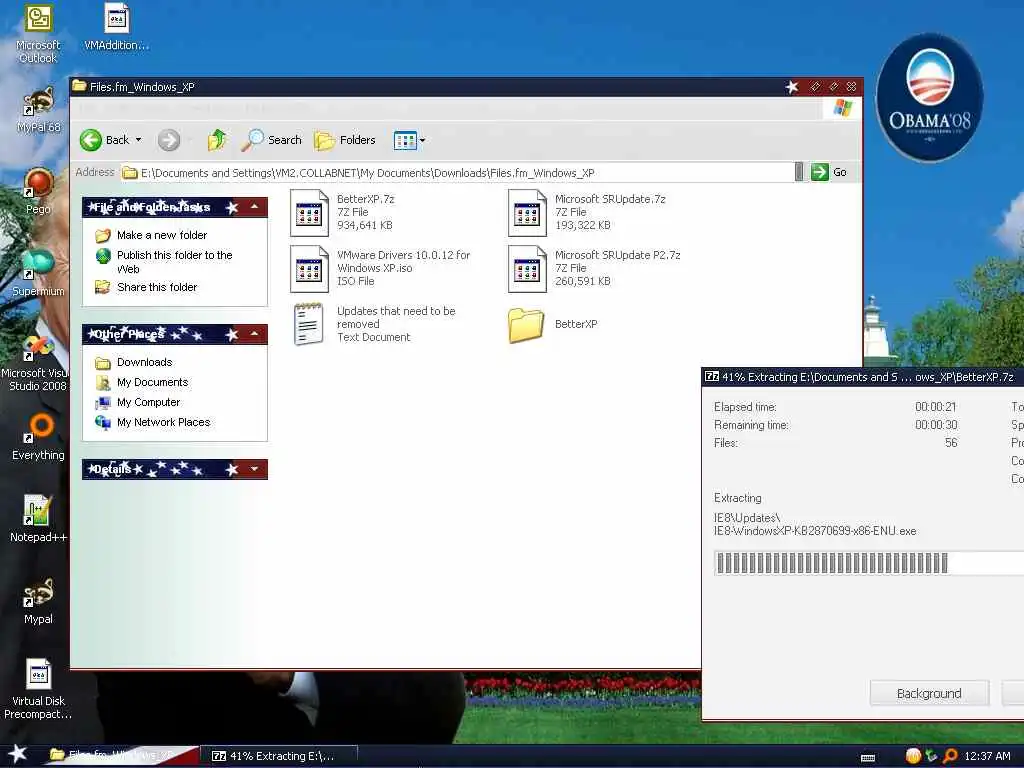
Task: Click the Background button in 7-Zip dialog
Action: pyautogui.click(x=929, y=693)
